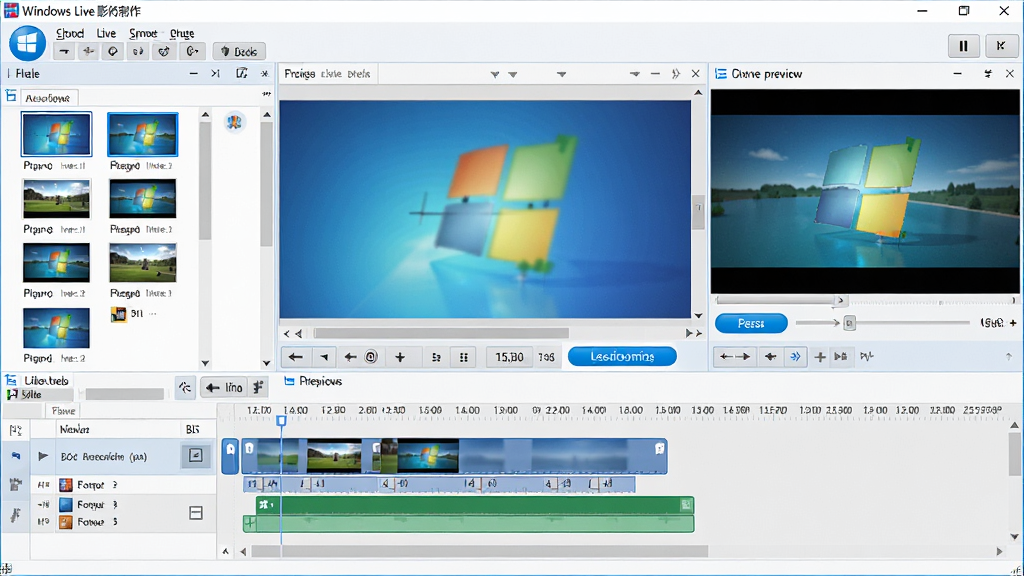Viewport: 1024px width, 576px height.
Task: Click the down arrow of the thumbnail list scrollbar
Action: tap(205, 363)
